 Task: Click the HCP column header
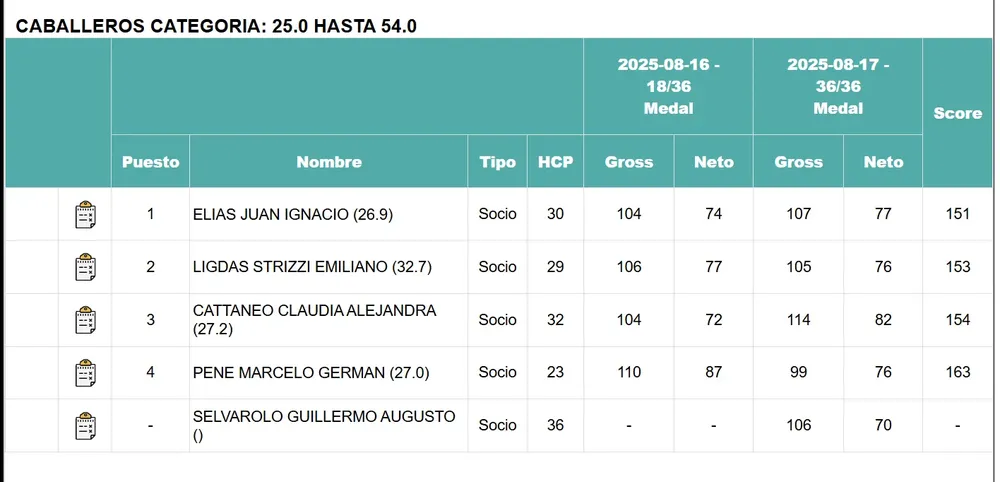tap(556, 162)
